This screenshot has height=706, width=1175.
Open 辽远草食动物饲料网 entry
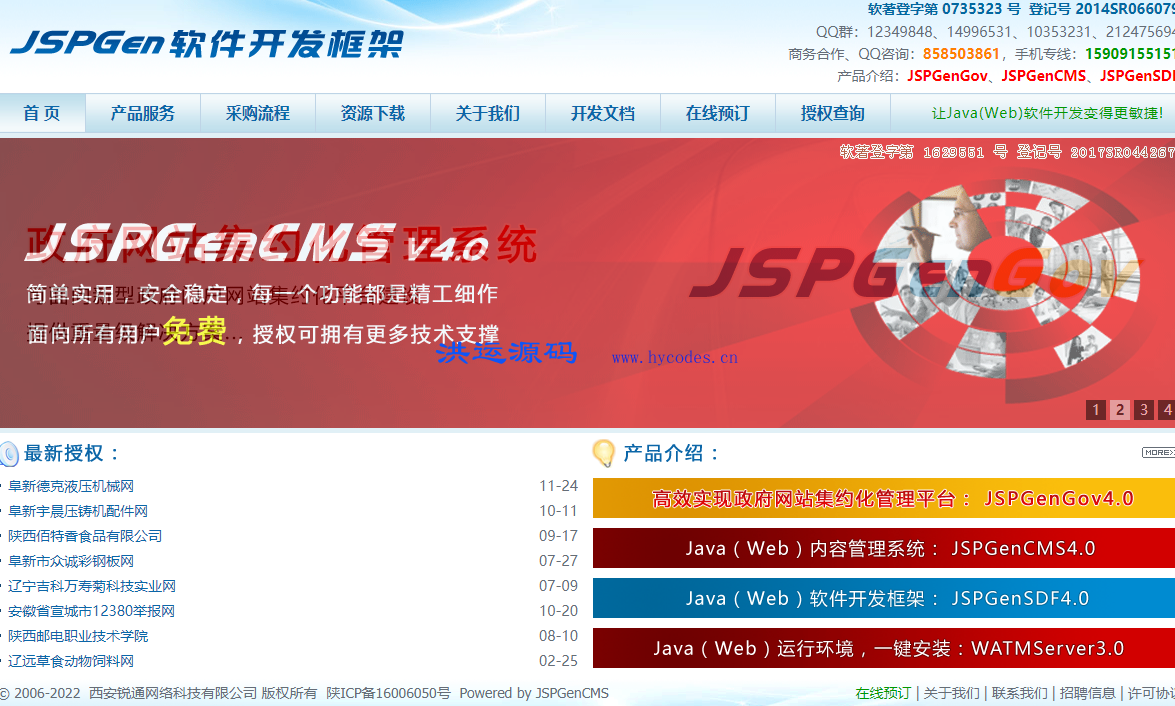tap(70, 660)
